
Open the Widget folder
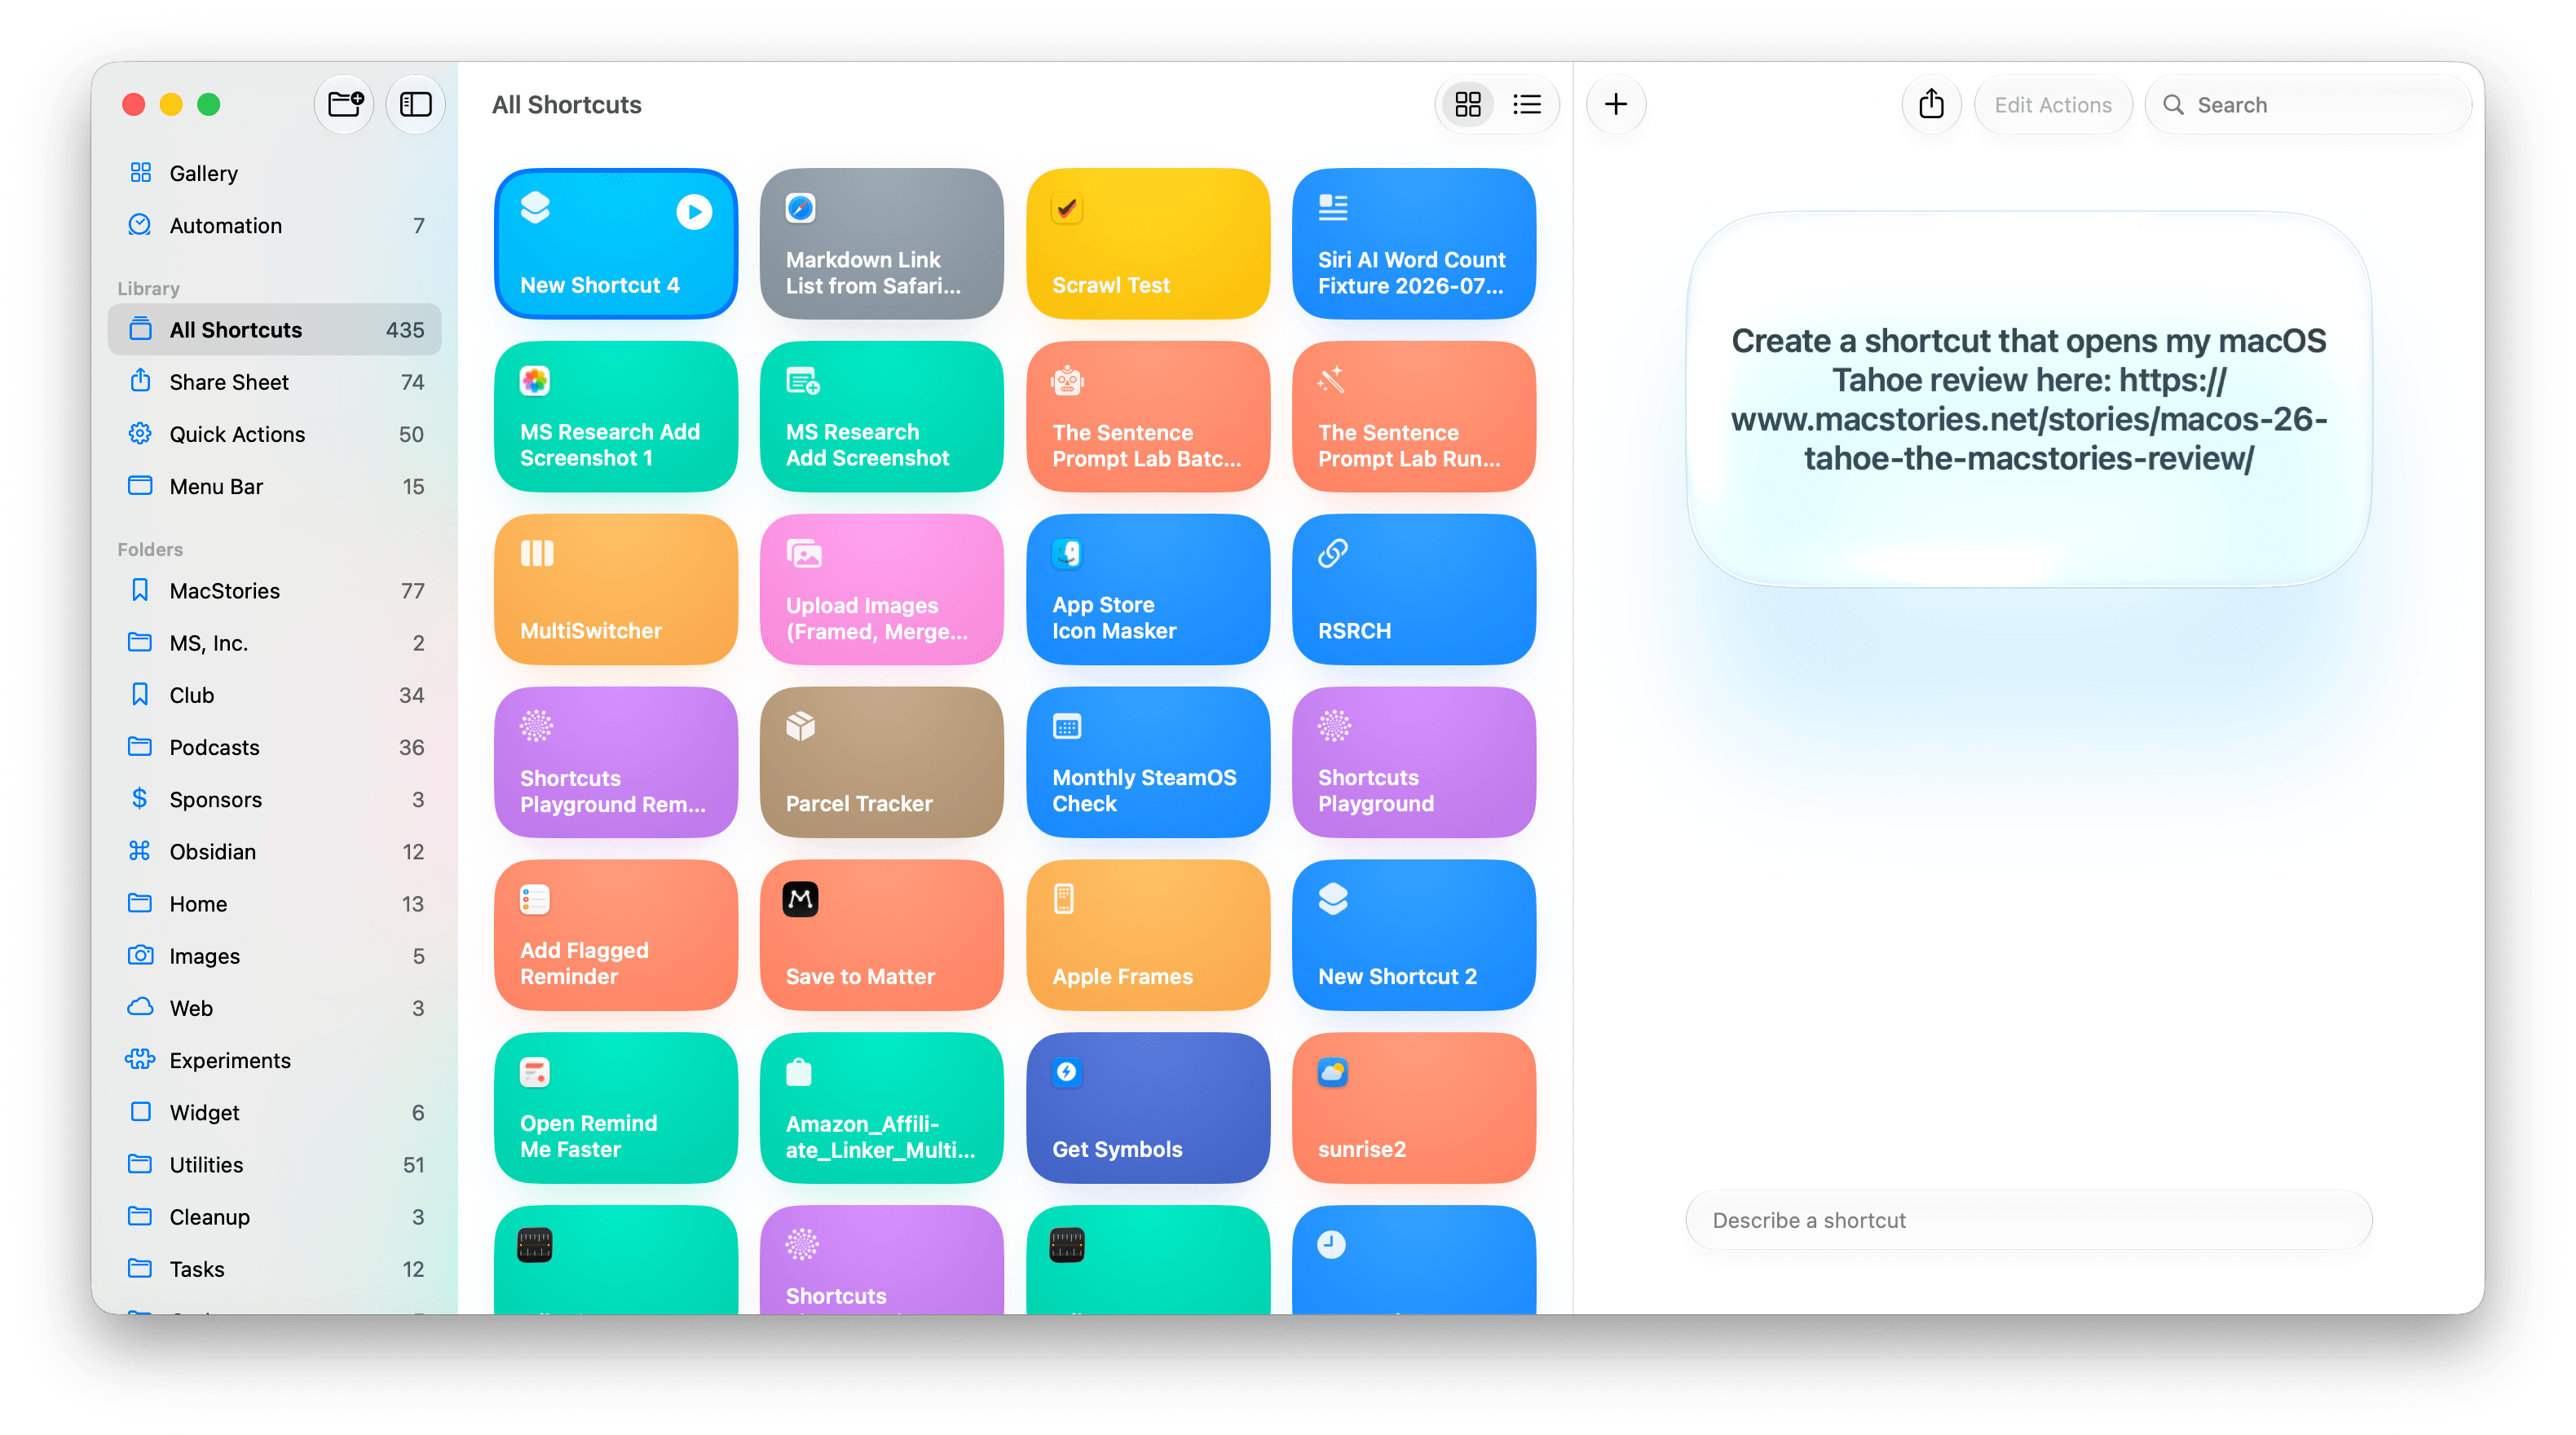274,1111
